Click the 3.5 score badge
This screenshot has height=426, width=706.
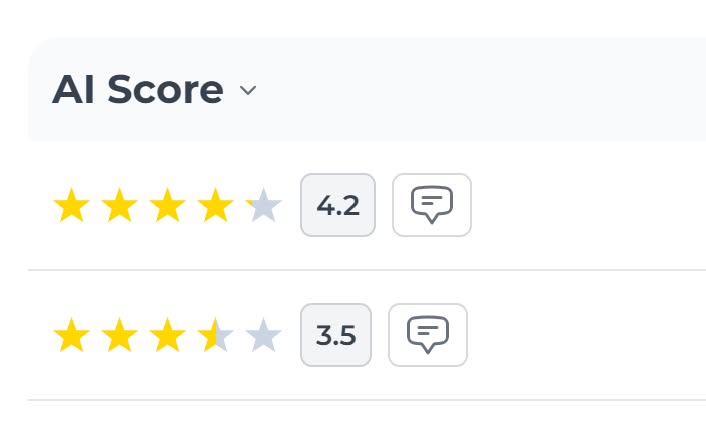pos(335,335)
